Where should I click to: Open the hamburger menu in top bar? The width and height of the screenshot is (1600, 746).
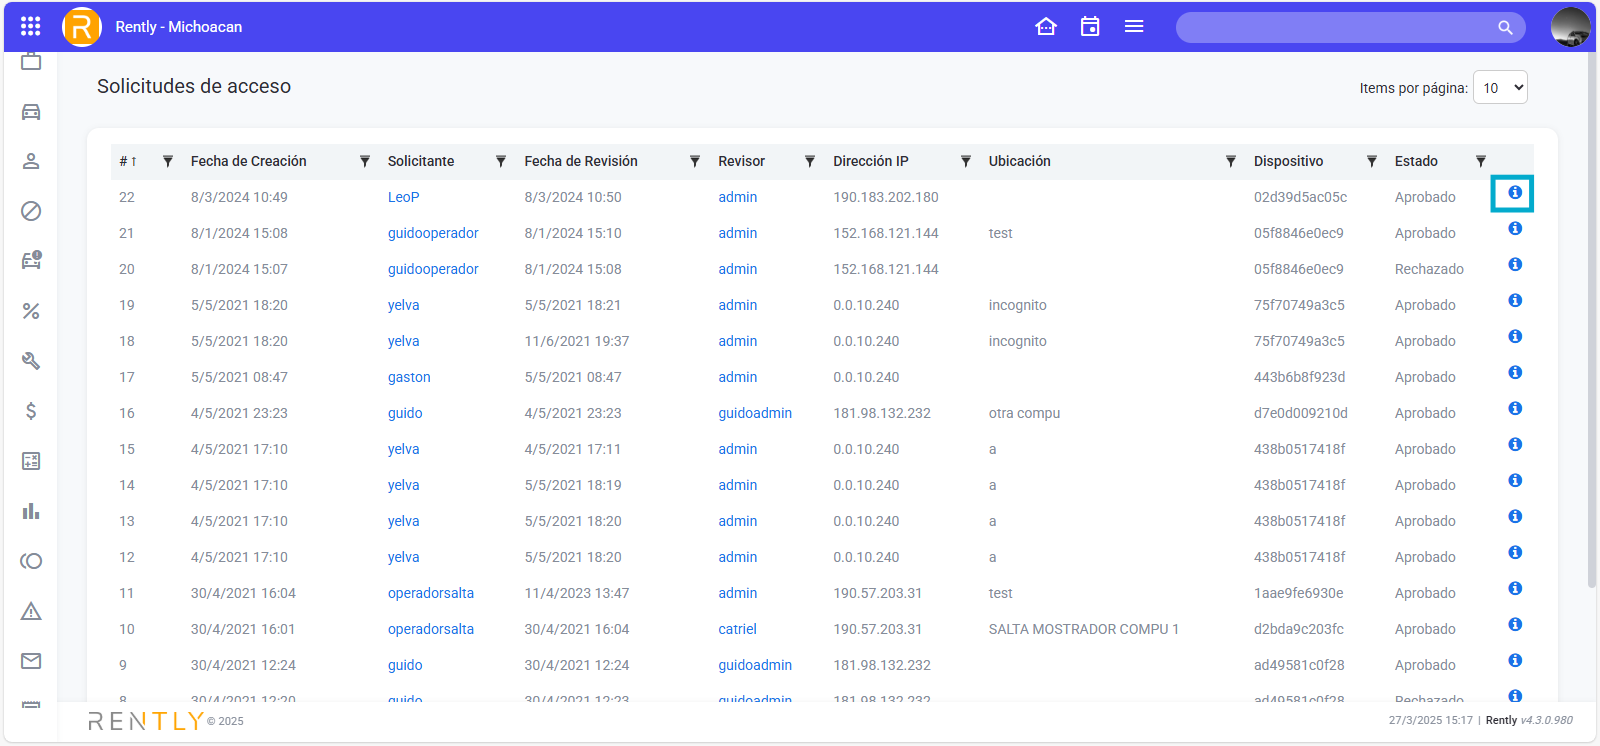tap(1134, 27)
